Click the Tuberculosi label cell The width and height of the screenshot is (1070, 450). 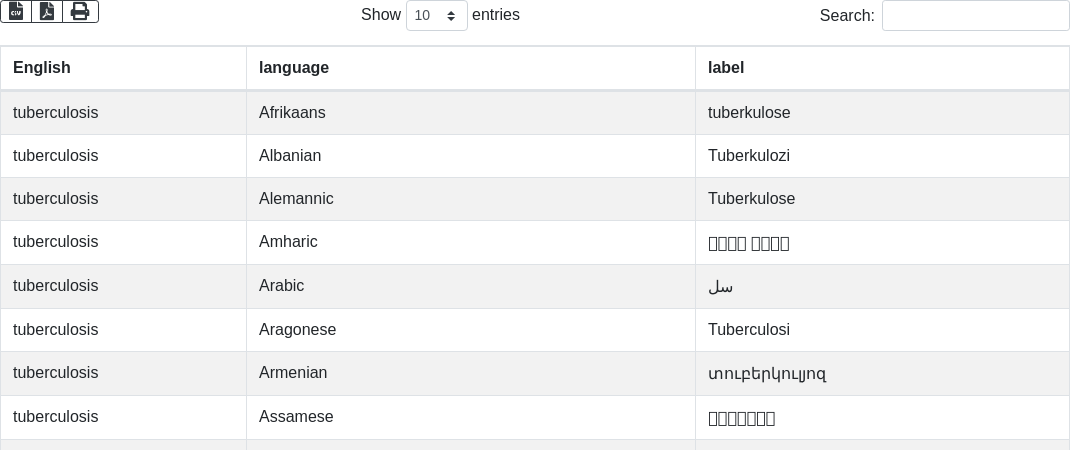tap(749, 330)
